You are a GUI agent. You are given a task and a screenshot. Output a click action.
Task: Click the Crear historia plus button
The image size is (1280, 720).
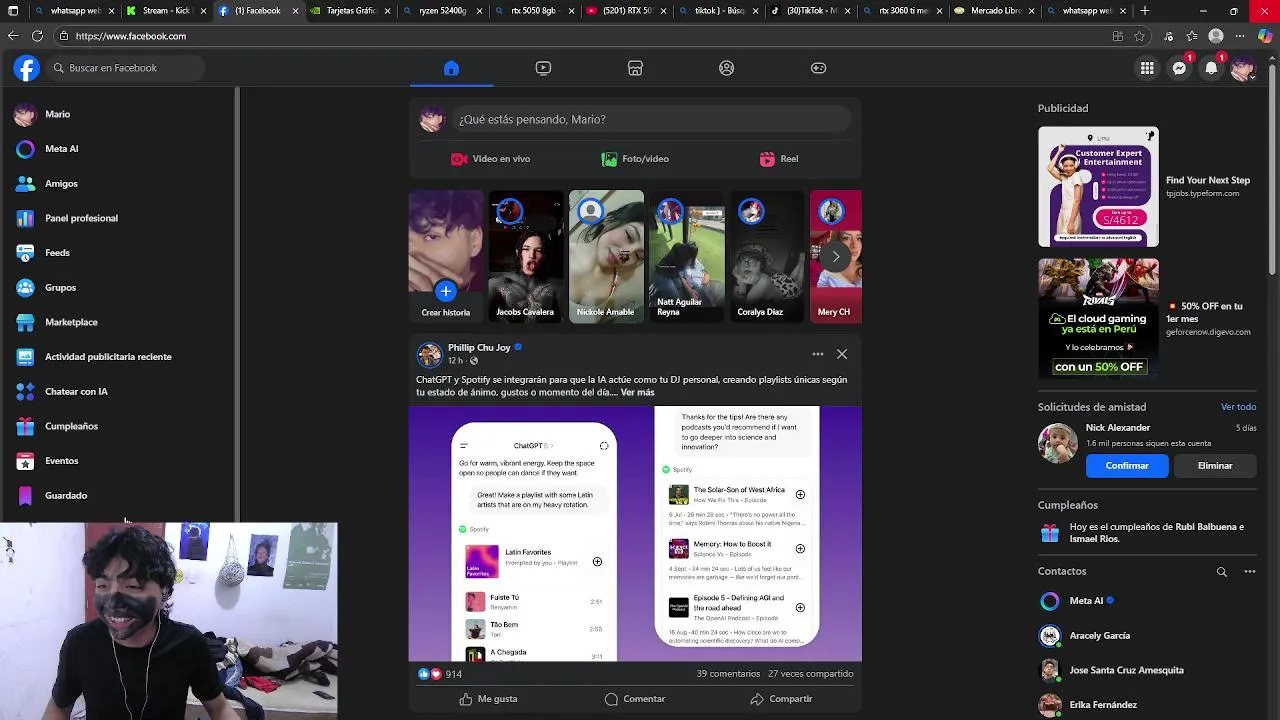446,291
